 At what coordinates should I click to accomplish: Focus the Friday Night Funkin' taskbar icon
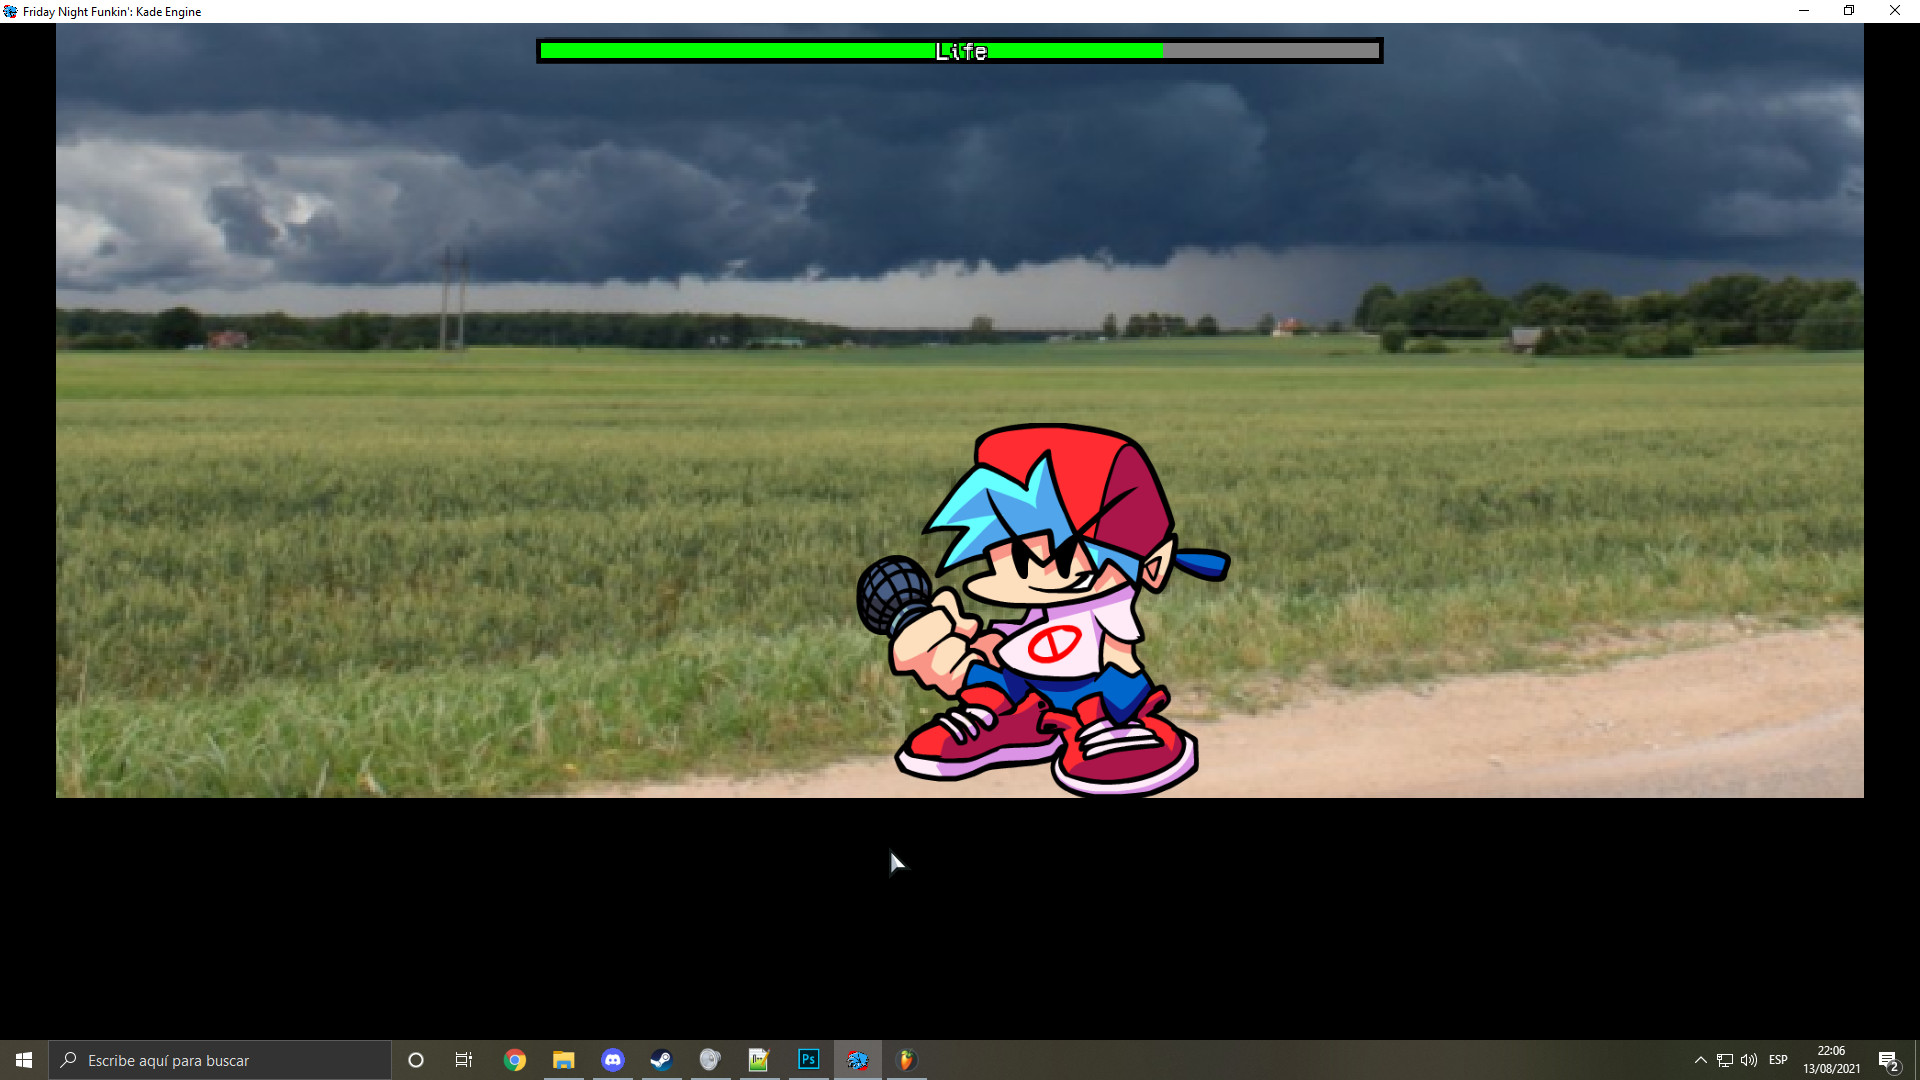[857, 1059]
